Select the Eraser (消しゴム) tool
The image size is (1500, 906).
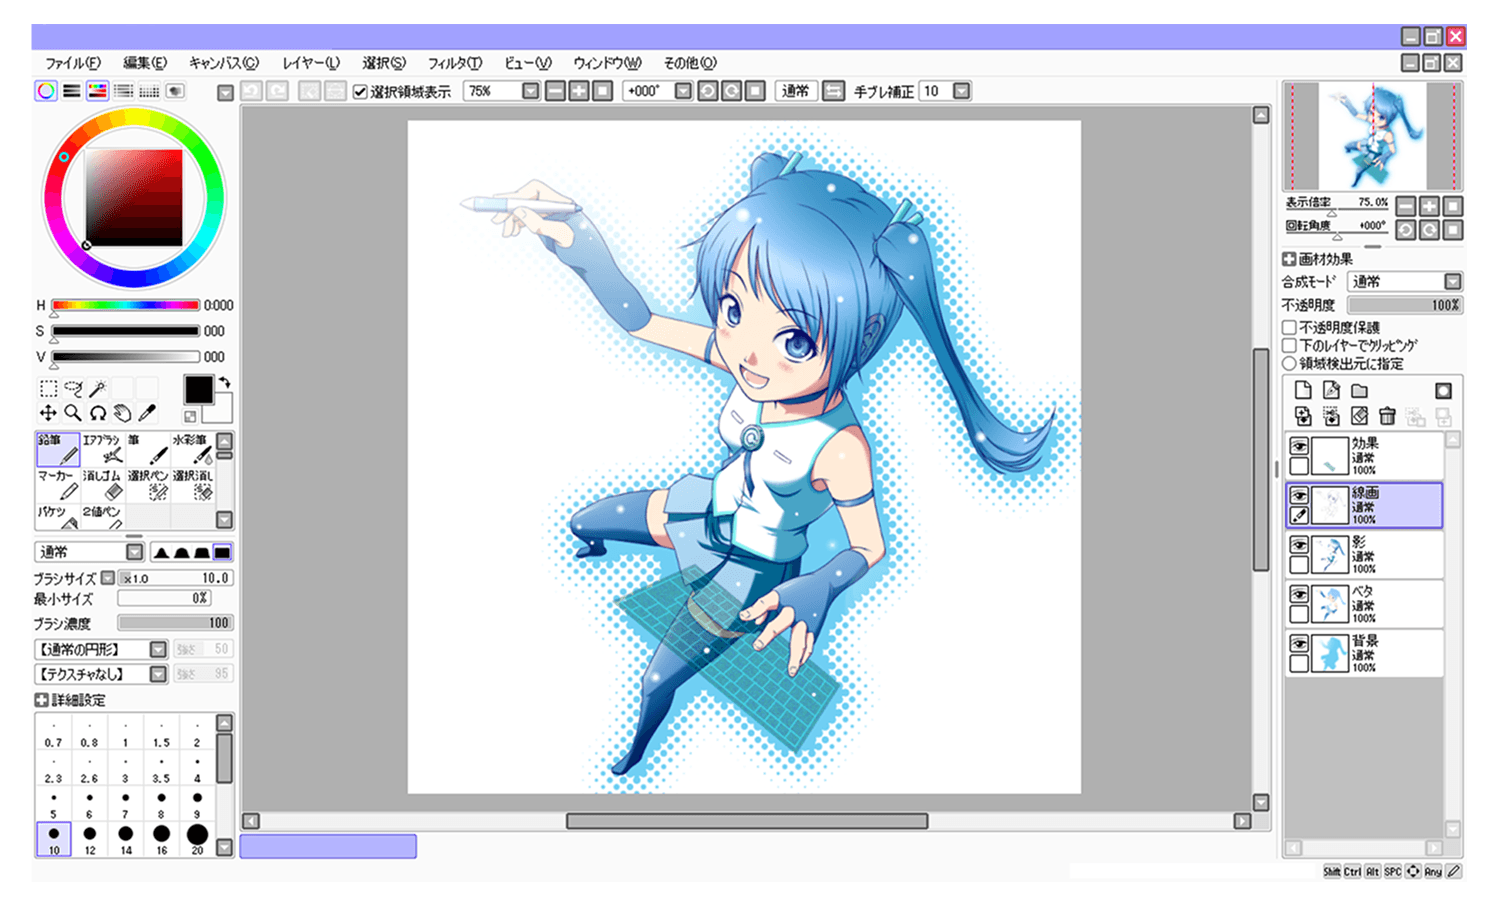pos(103,486)
